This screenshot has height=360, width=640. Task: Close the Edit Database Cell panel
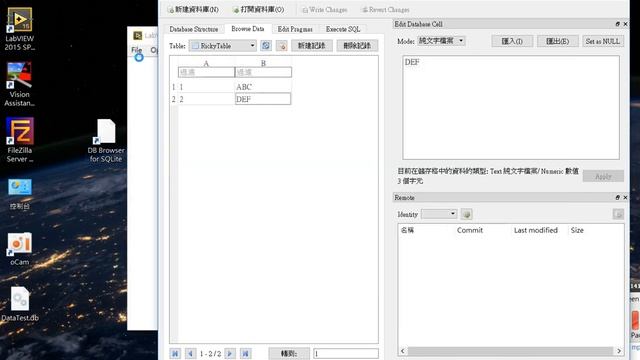(x=625, y=24)
